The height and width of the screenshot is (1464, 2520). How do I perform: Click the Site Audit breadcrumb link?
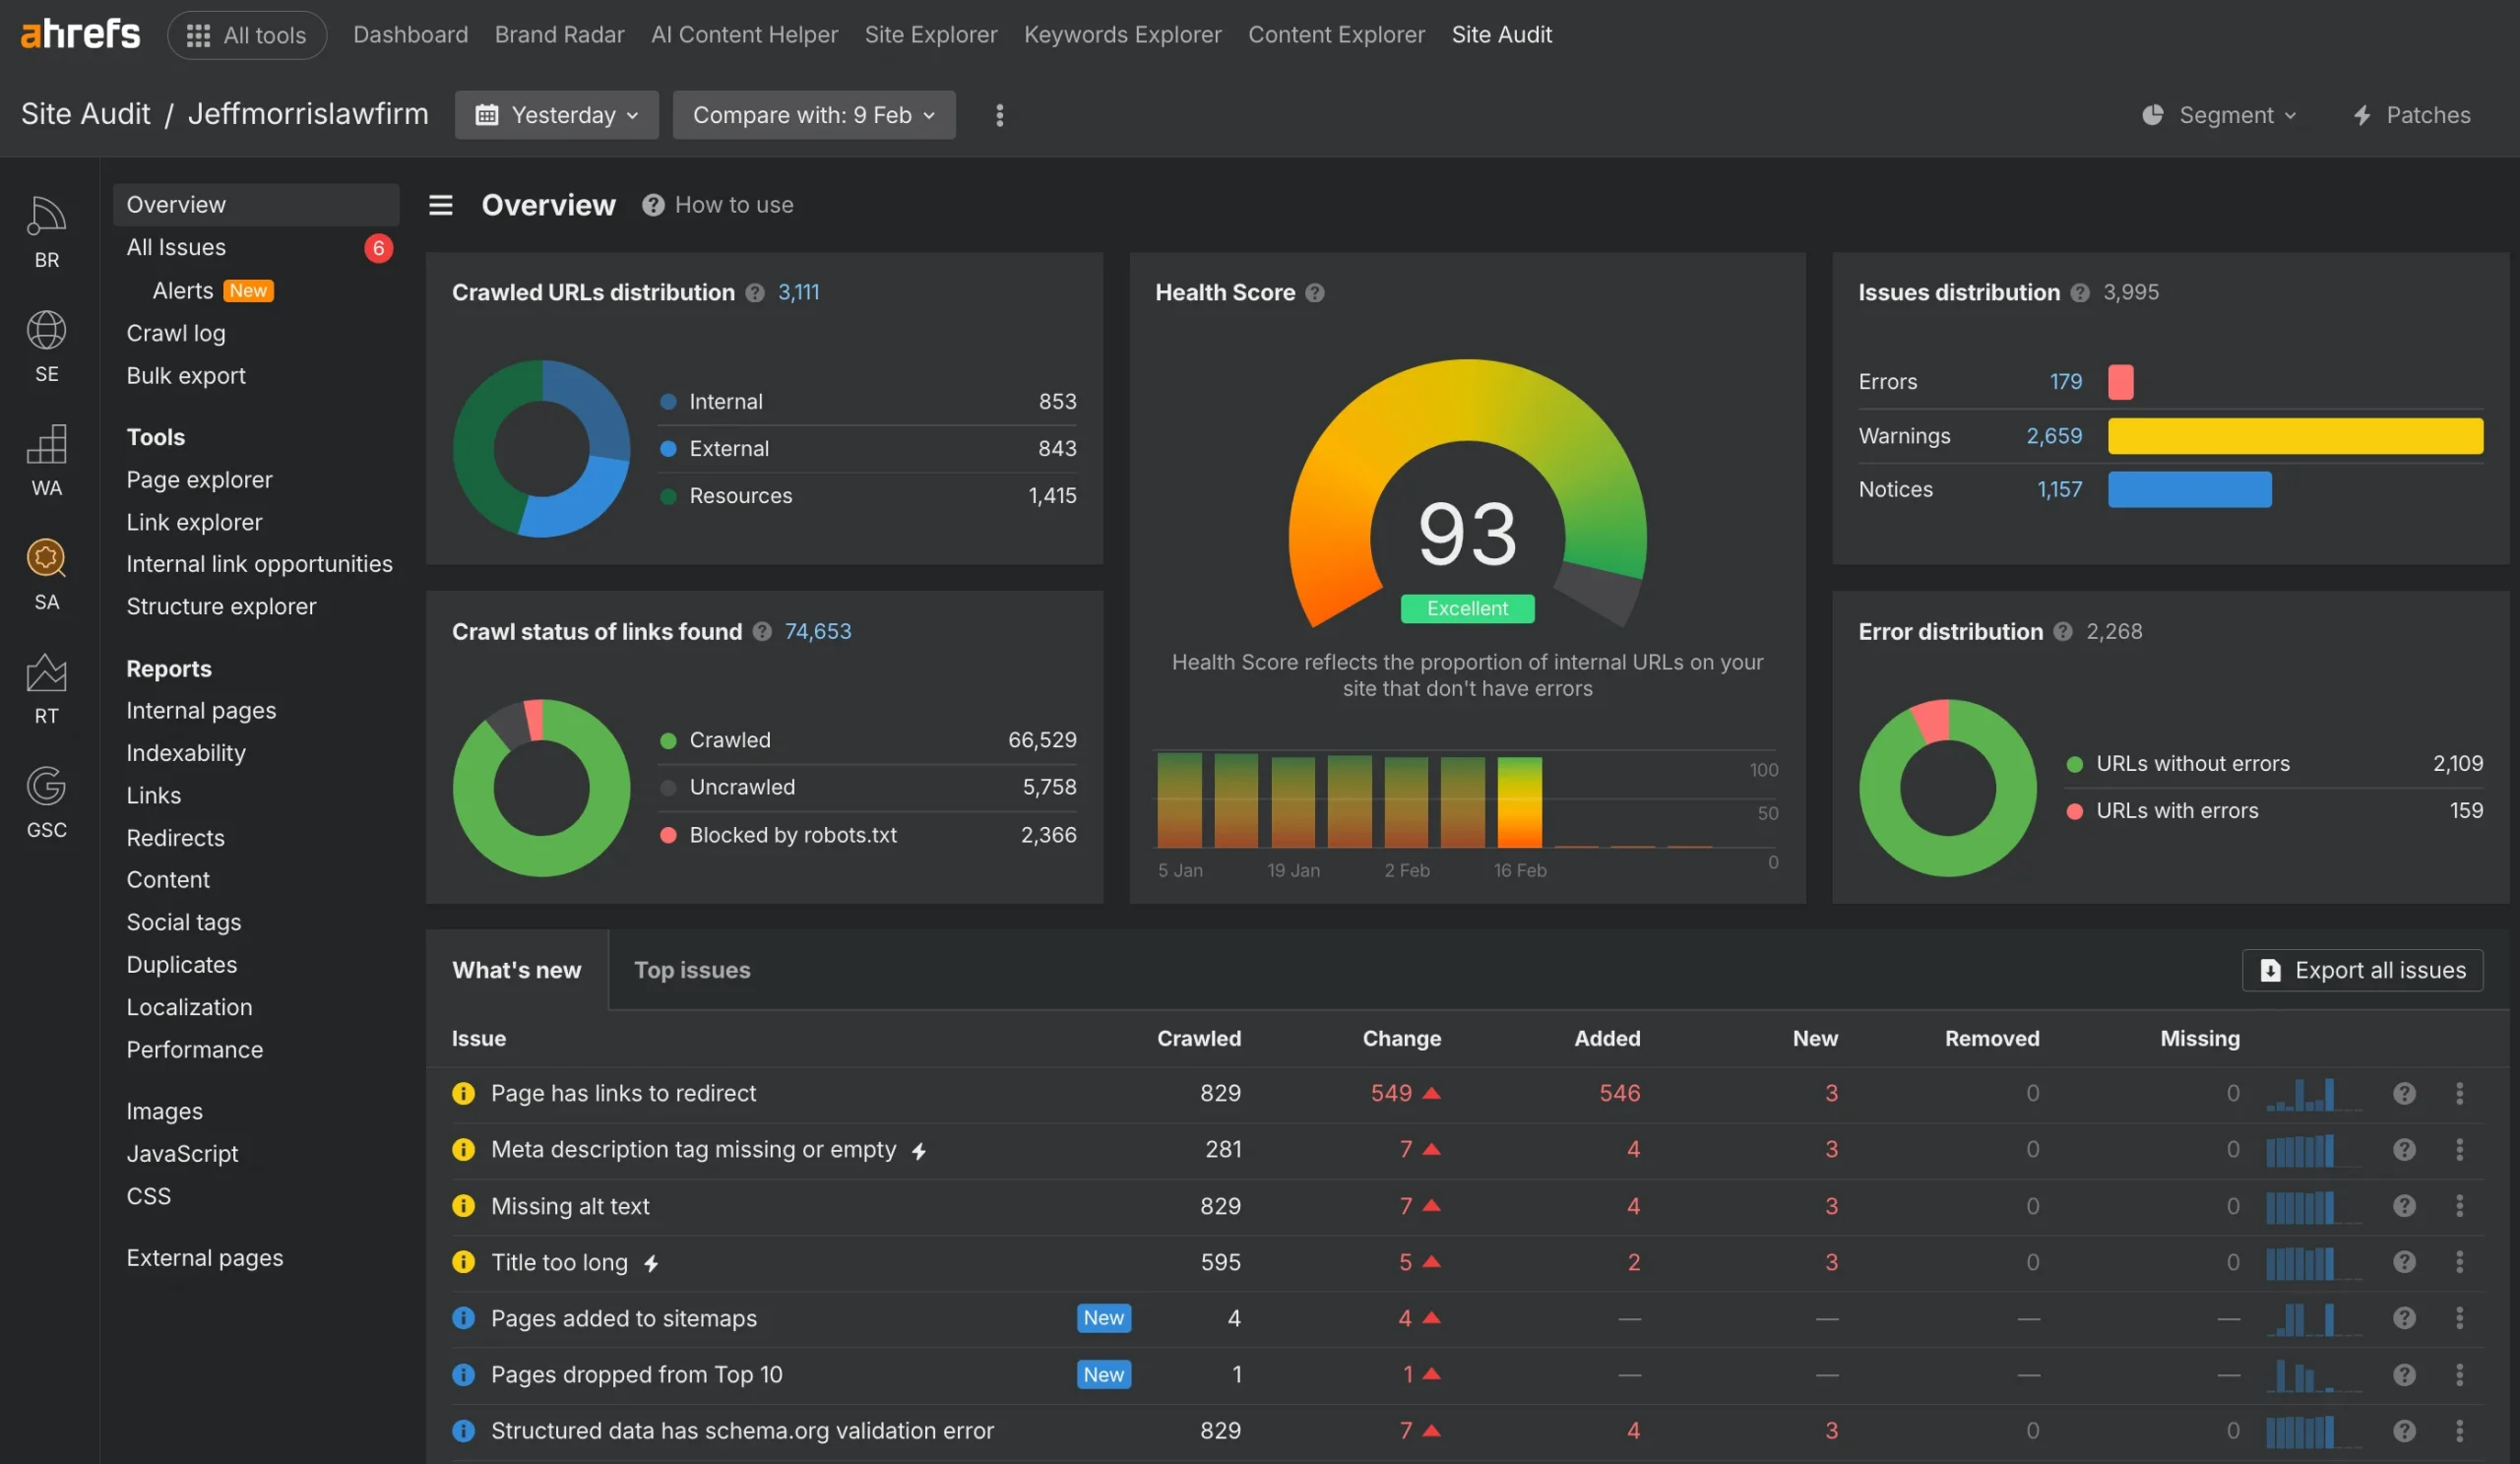pos(86,114)
